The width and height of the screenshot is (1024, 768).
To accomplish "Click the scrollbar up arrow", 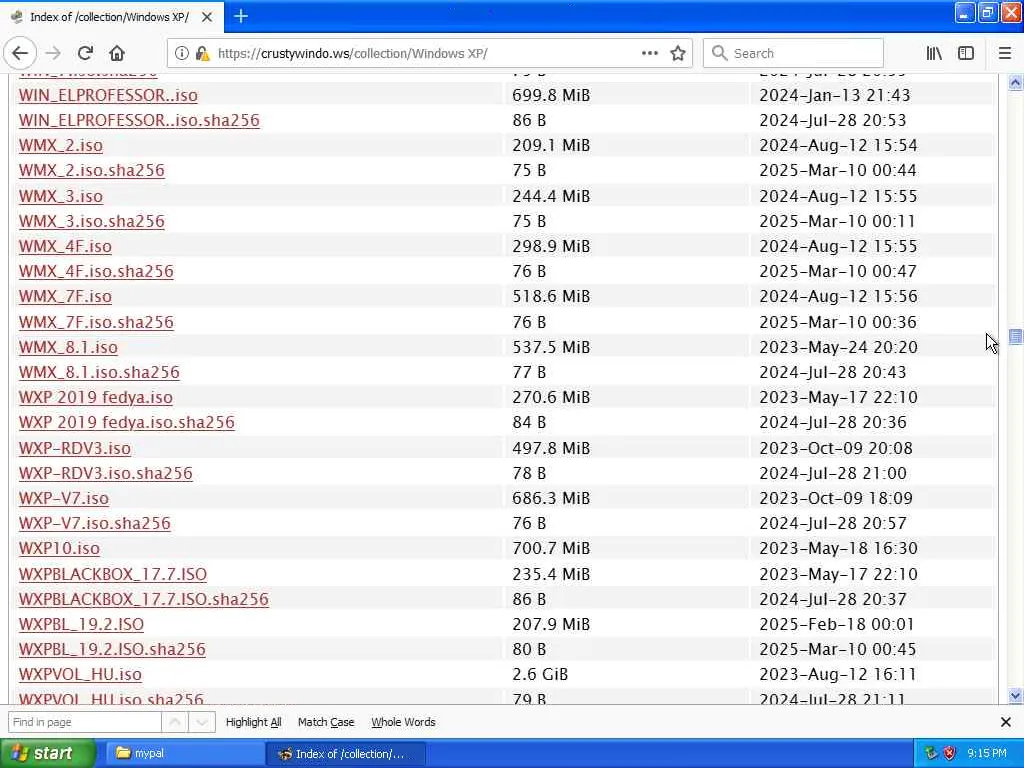I will [x=1015, y=82].
